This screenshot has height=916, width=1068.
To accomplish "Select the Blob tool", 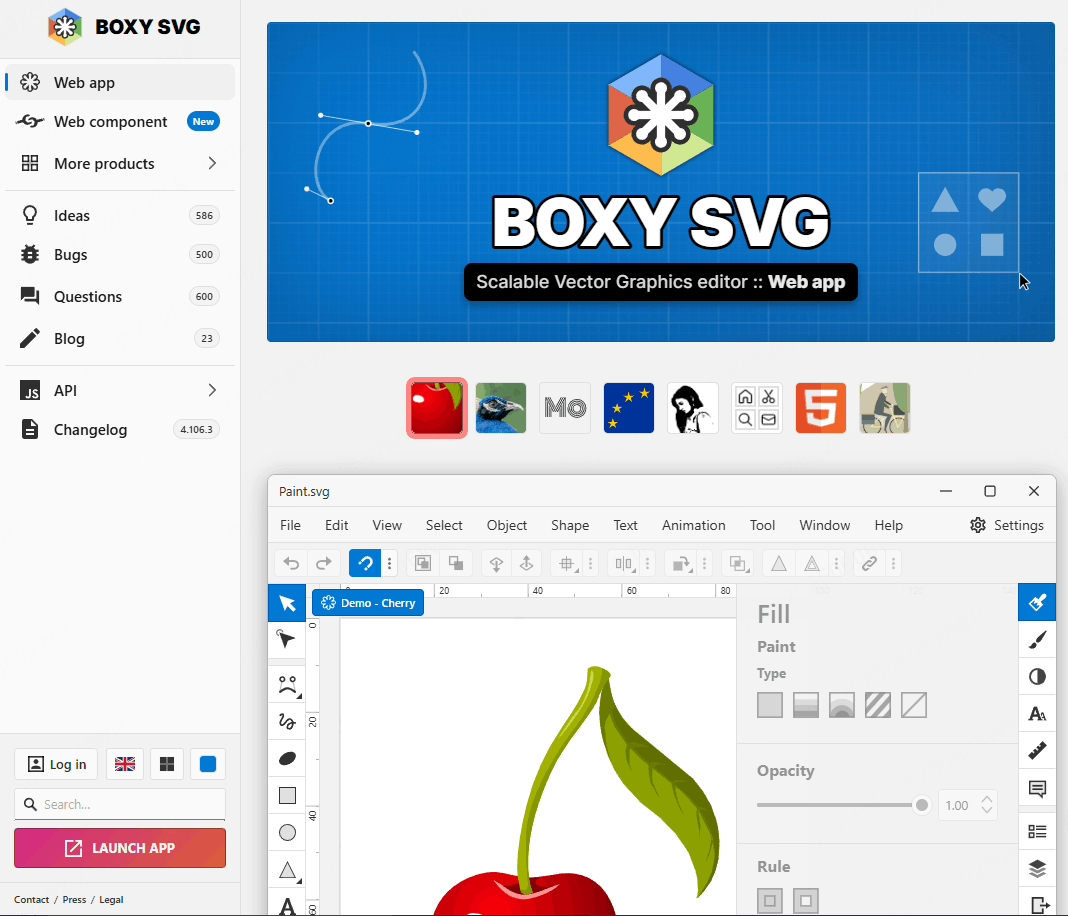I will [x=287, y=759].
